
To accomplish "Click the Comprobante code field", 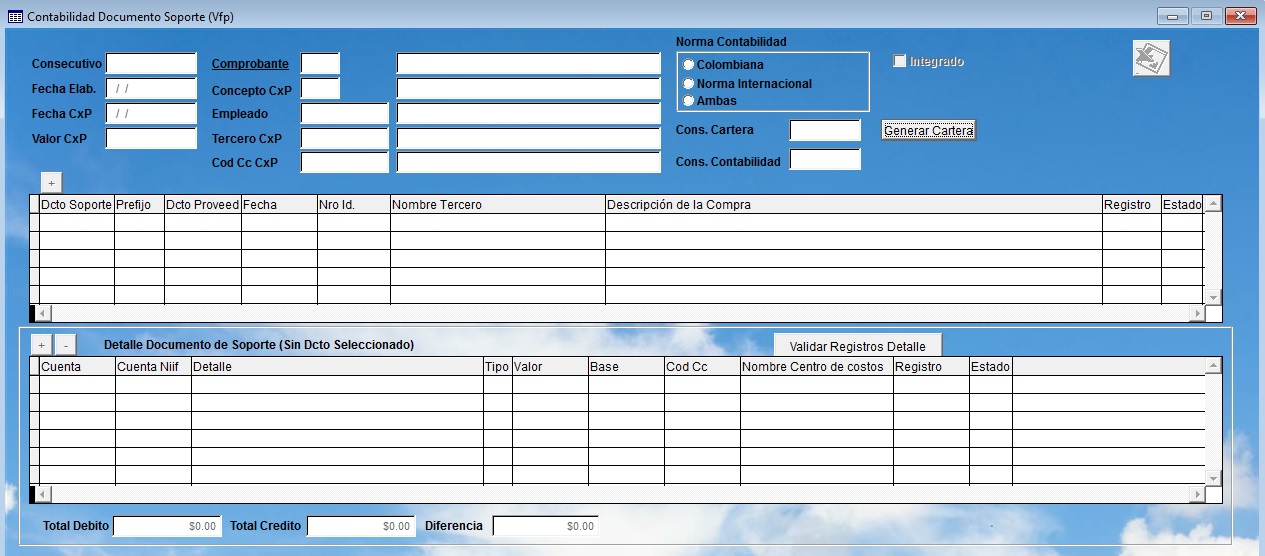I will click(320, 63).
